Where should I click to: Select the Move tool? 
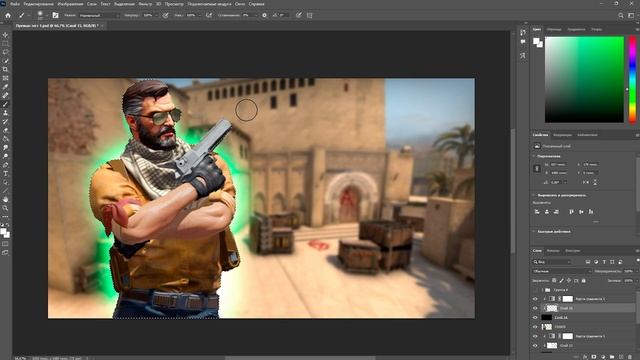pyautogui.click(x=5, y=35)
